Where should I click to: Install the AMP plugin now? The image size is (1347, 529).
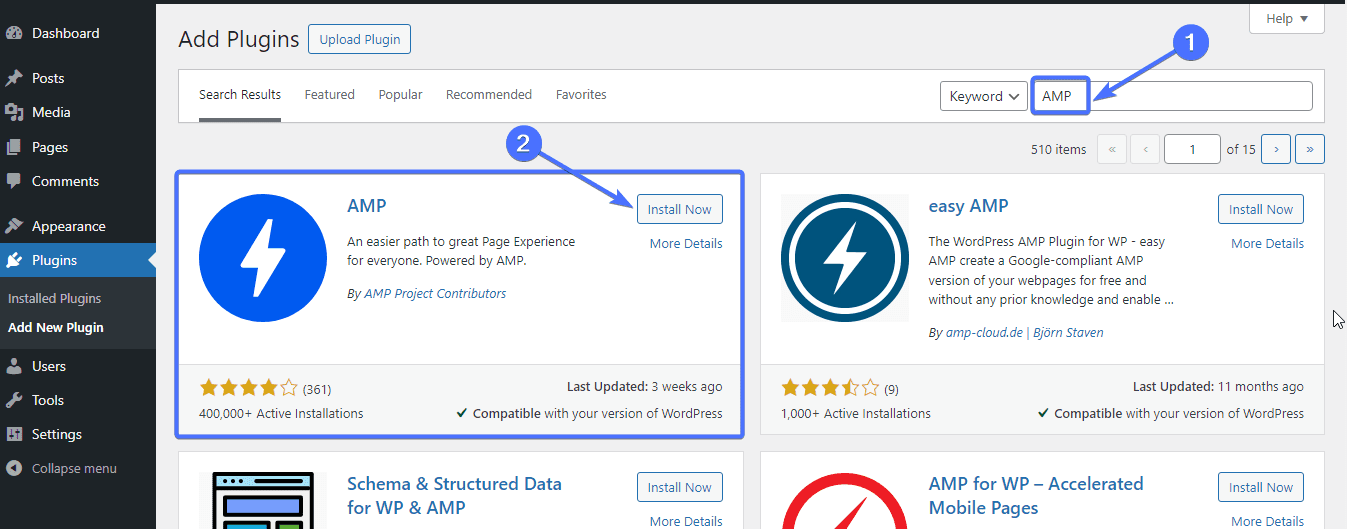click(x=680, y=209)
